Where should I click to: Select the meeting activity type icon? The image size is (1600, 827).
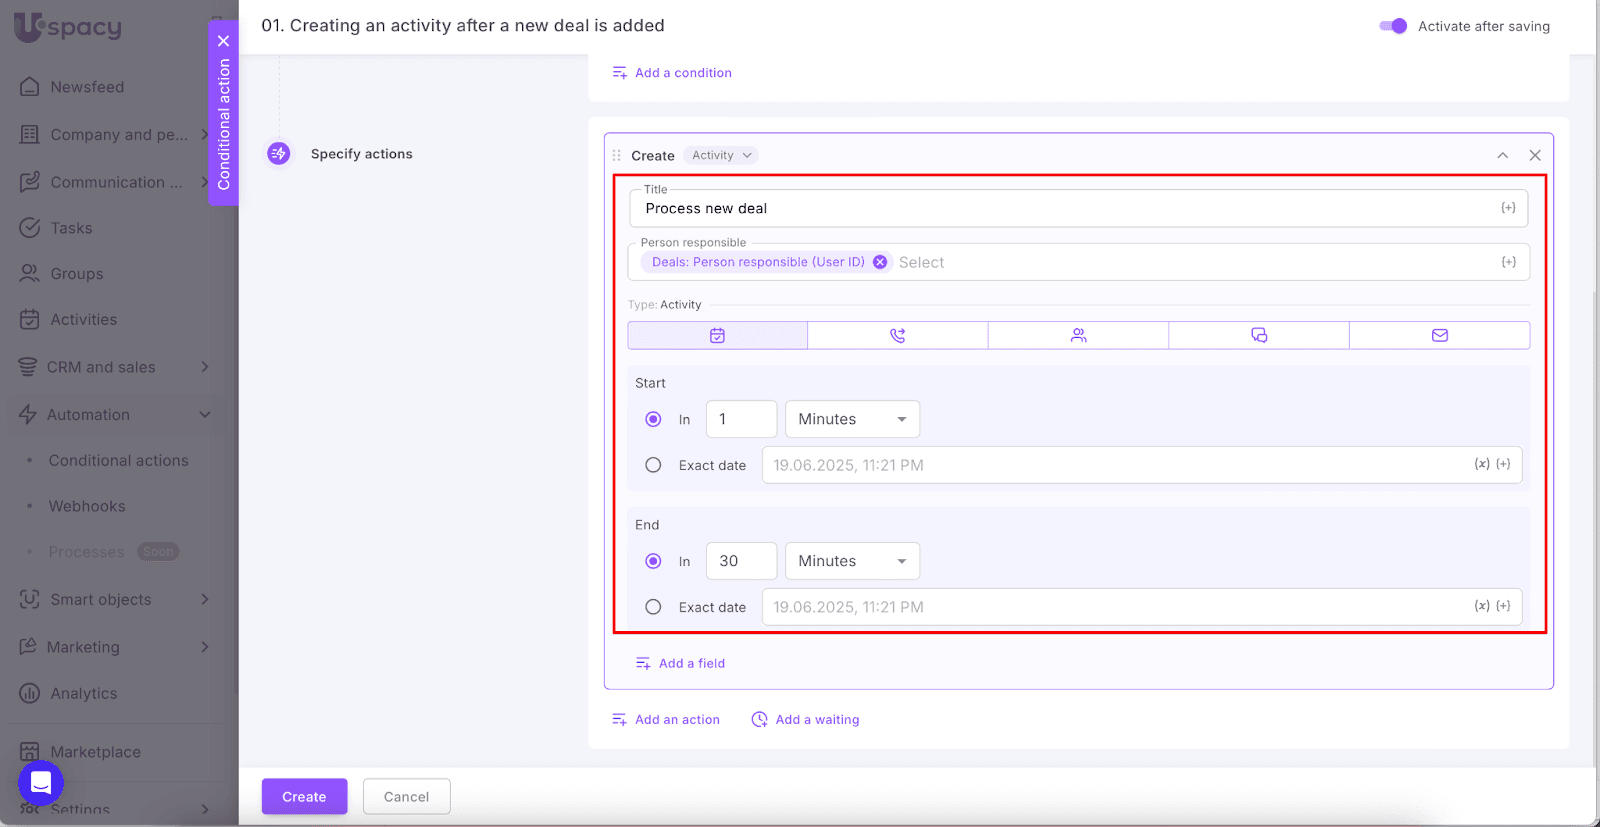click(1078, 336)
